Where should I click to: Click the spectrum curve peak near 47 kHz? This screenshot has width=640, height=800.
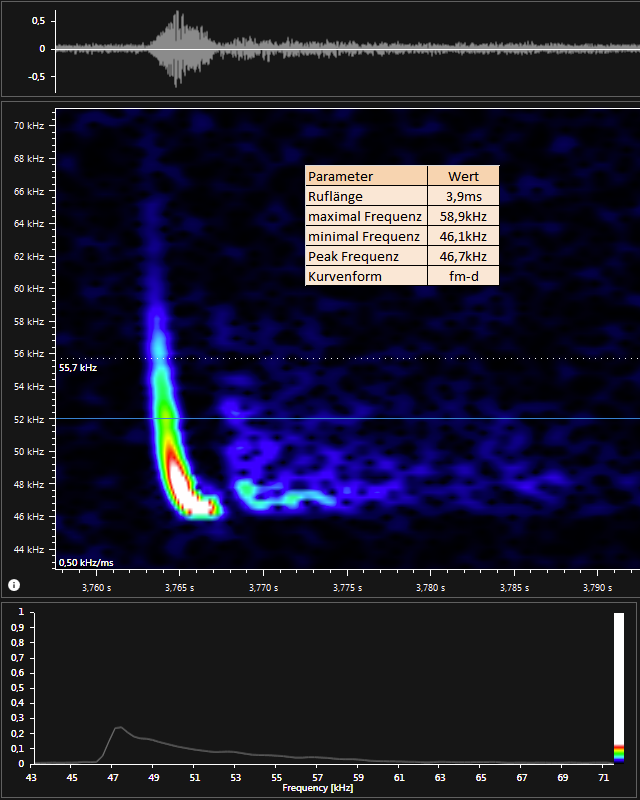pos(119,727)
